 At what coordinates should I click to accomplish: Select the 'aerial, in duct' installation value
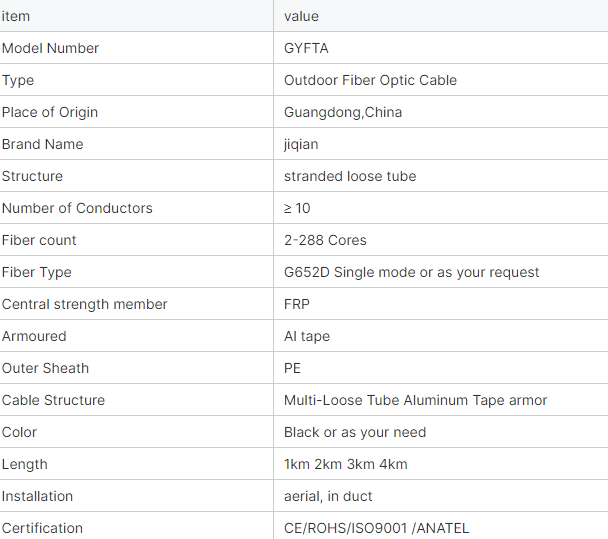(328, 496)
